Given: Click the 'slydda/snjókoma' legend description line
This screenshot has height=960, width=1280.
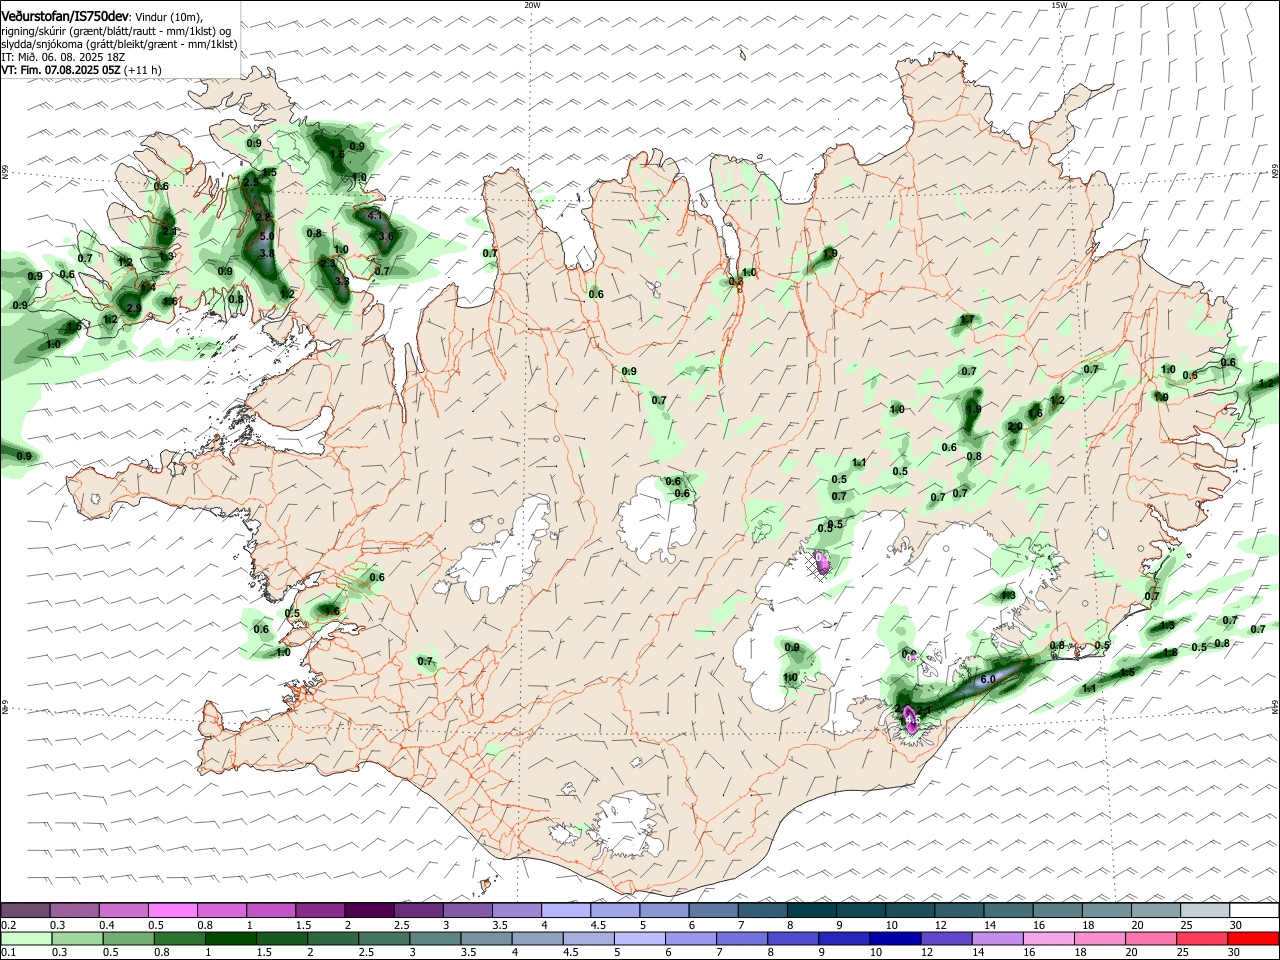Looking at the screenshot, I should 119,44.
